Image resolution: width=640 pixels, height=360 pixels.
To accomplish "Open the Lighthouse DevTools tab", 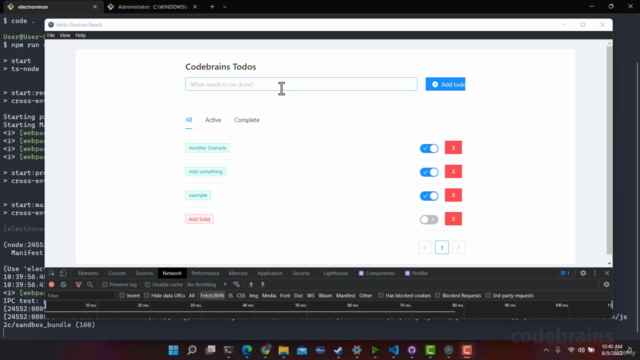I will pos(336,273).
